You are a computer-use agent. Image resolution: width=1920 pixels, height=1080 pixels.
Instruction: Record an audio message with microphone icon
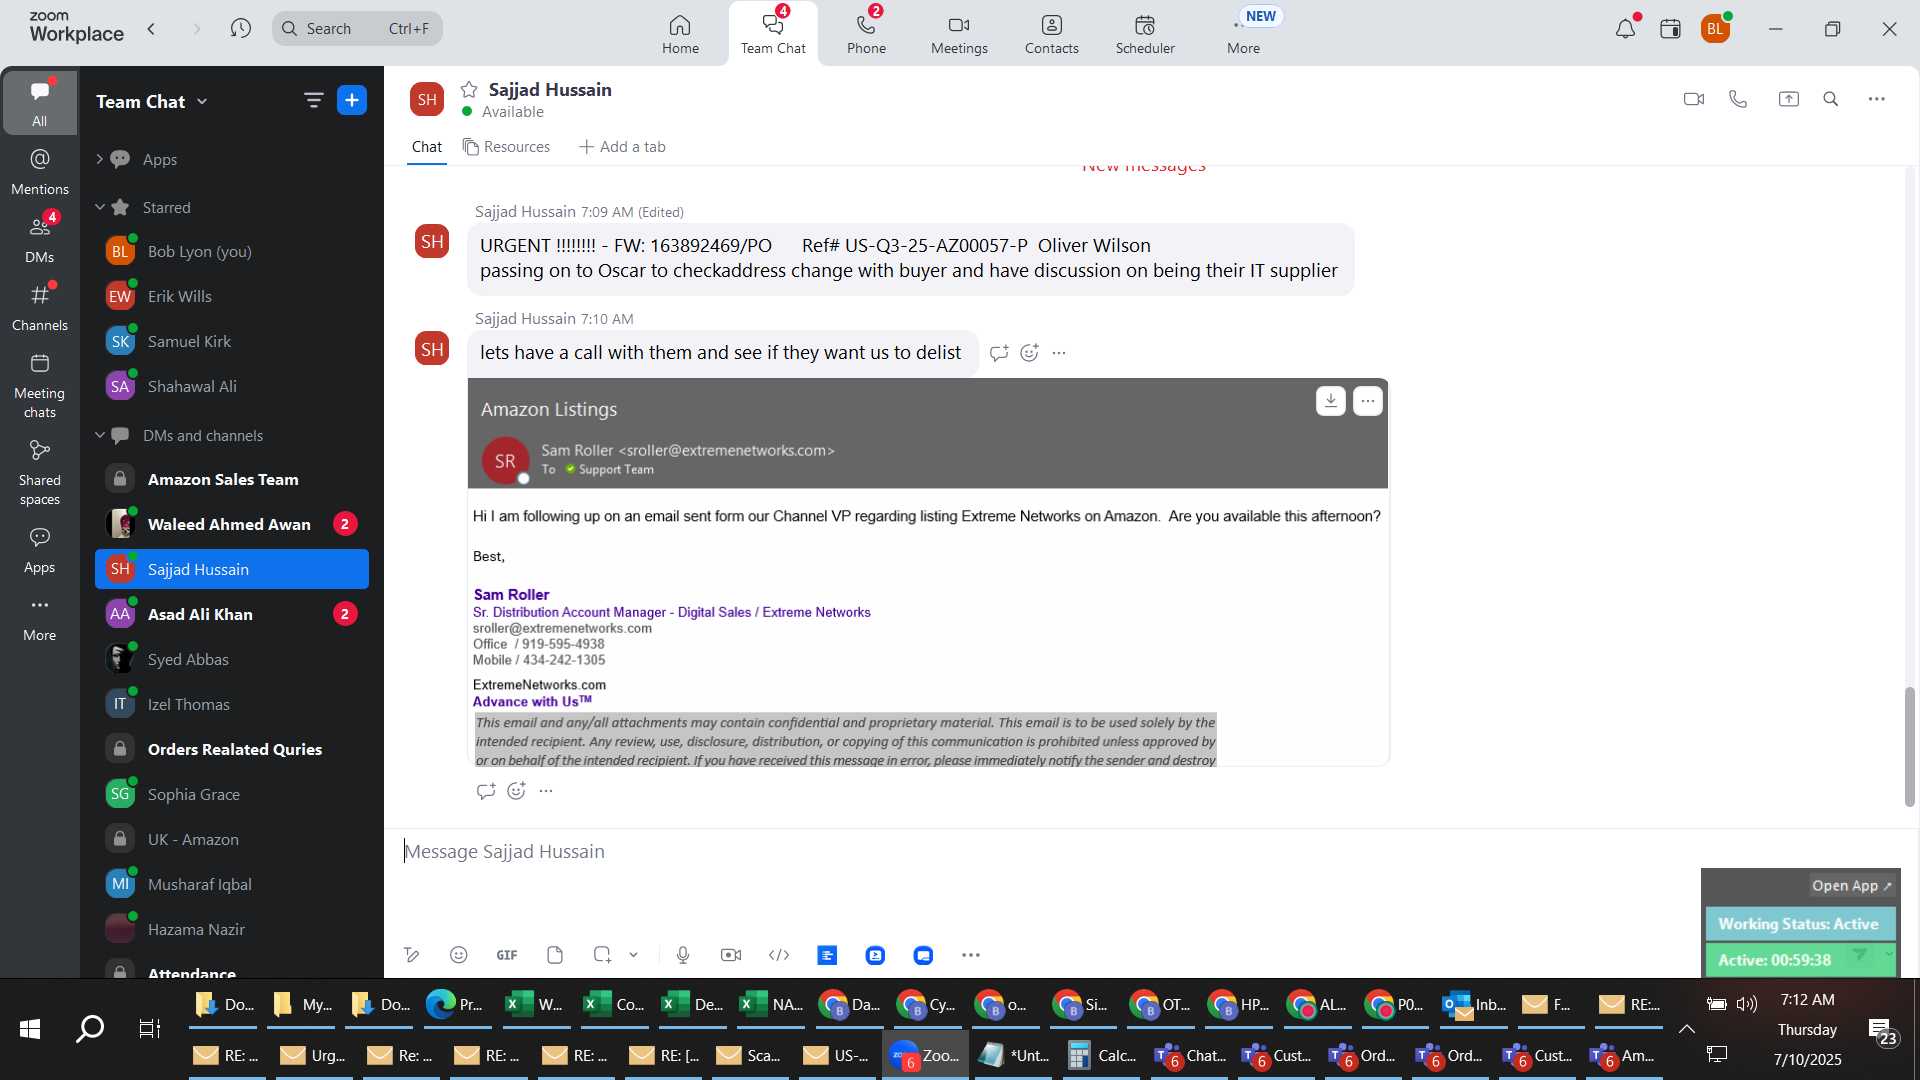tap(683, 955)
